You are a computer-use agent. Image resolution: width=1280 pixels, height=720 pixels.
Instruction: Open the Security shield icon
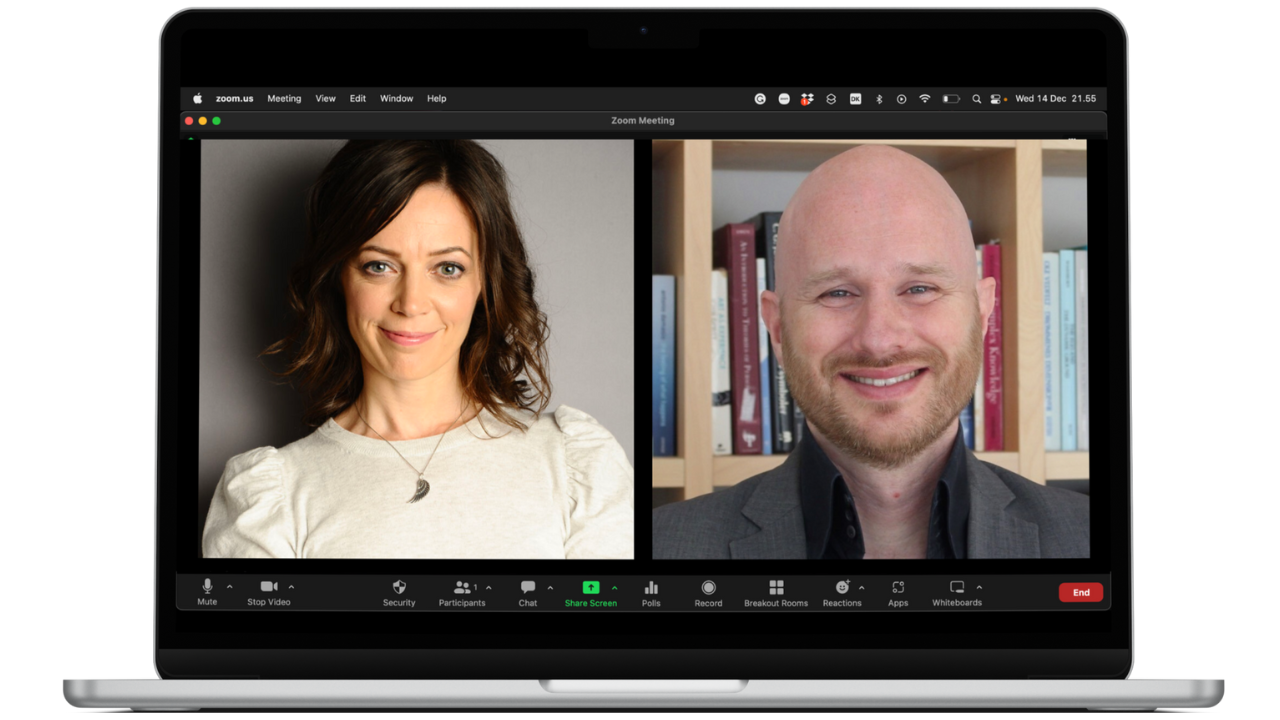[x=399, y=588]
